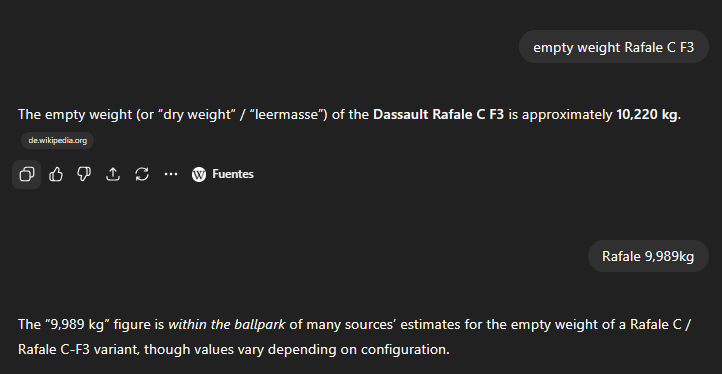Click the bold 'Dassault Rafale C F3' text

click(x=438, y=115)
